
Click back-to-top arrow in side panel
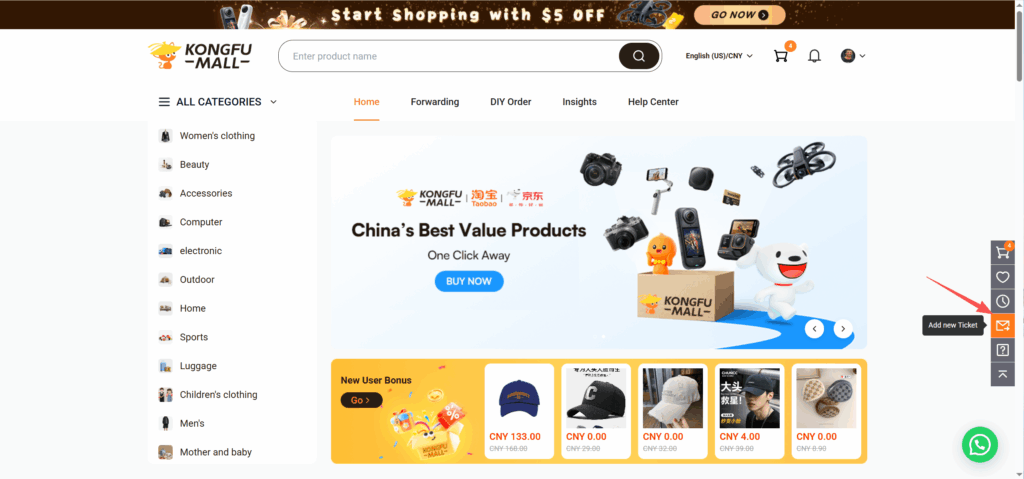click(1002, 374)
